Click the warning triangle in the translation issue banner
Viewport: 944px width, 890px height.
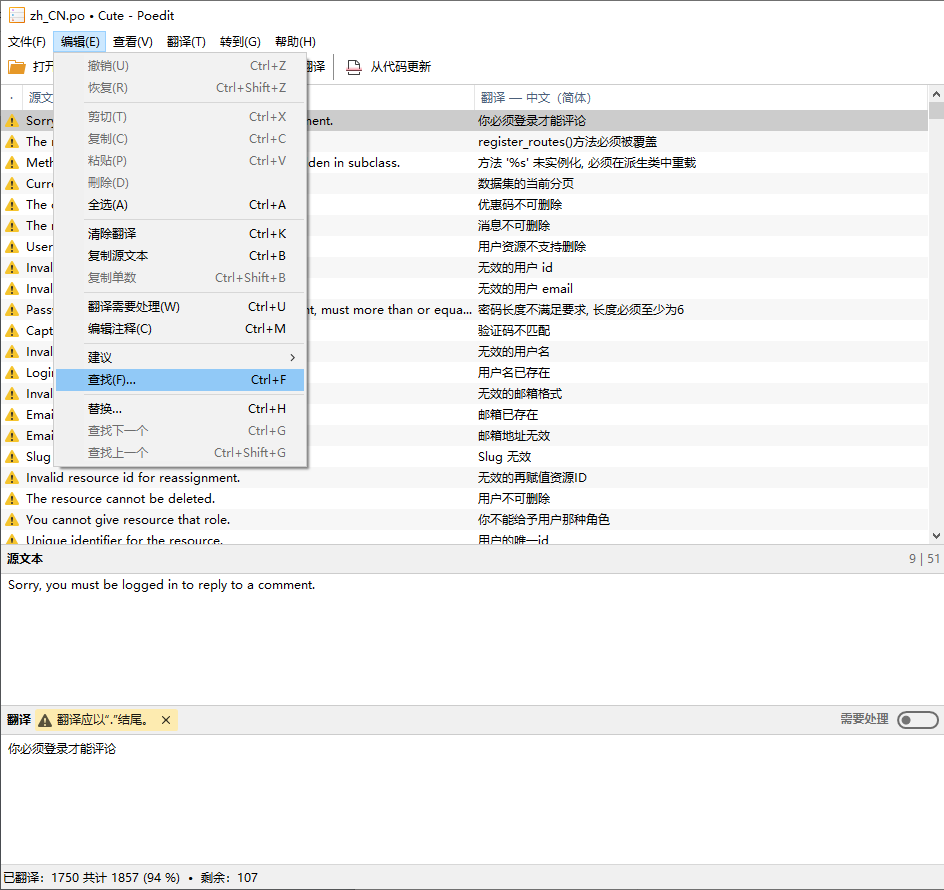pyautogui.click(x=45, y=720)
